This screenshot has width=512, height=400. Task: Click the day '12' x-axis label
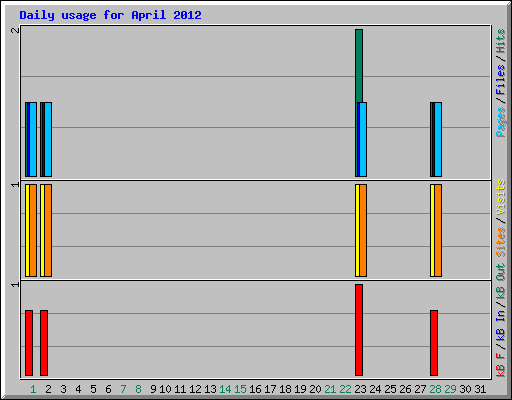coord(195,389)
